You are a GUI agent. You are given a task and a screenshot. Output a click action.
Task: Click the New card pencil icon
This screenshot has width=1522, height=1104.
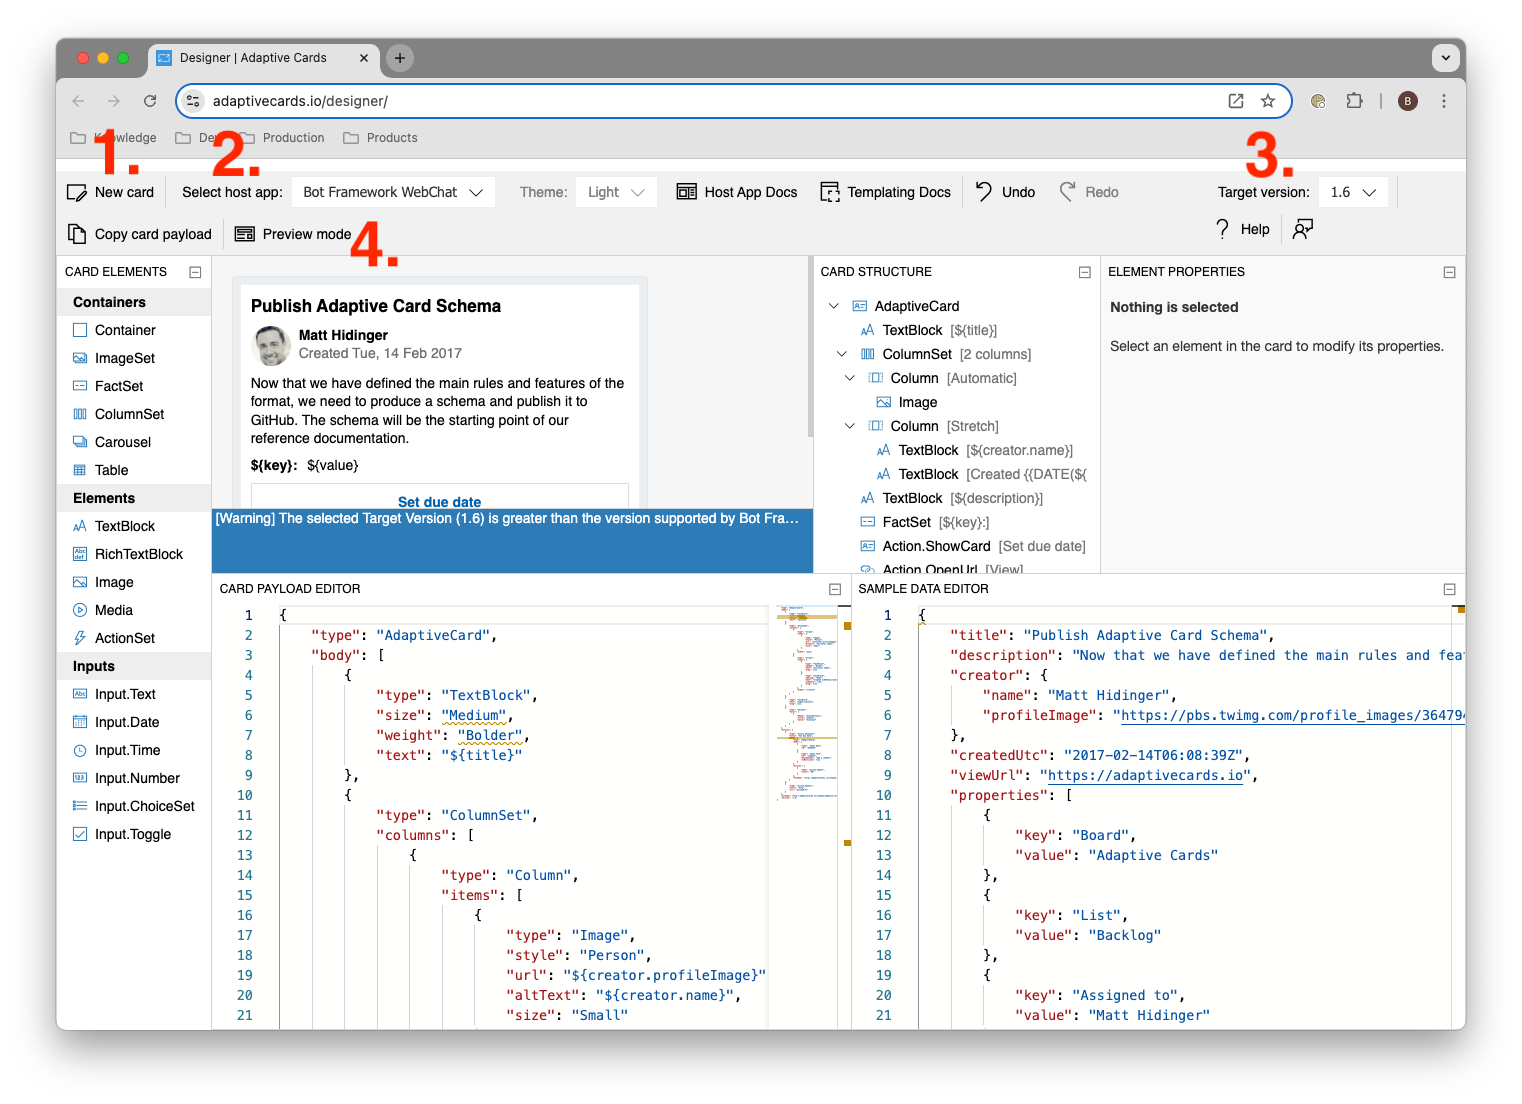[x=77, y=192]
